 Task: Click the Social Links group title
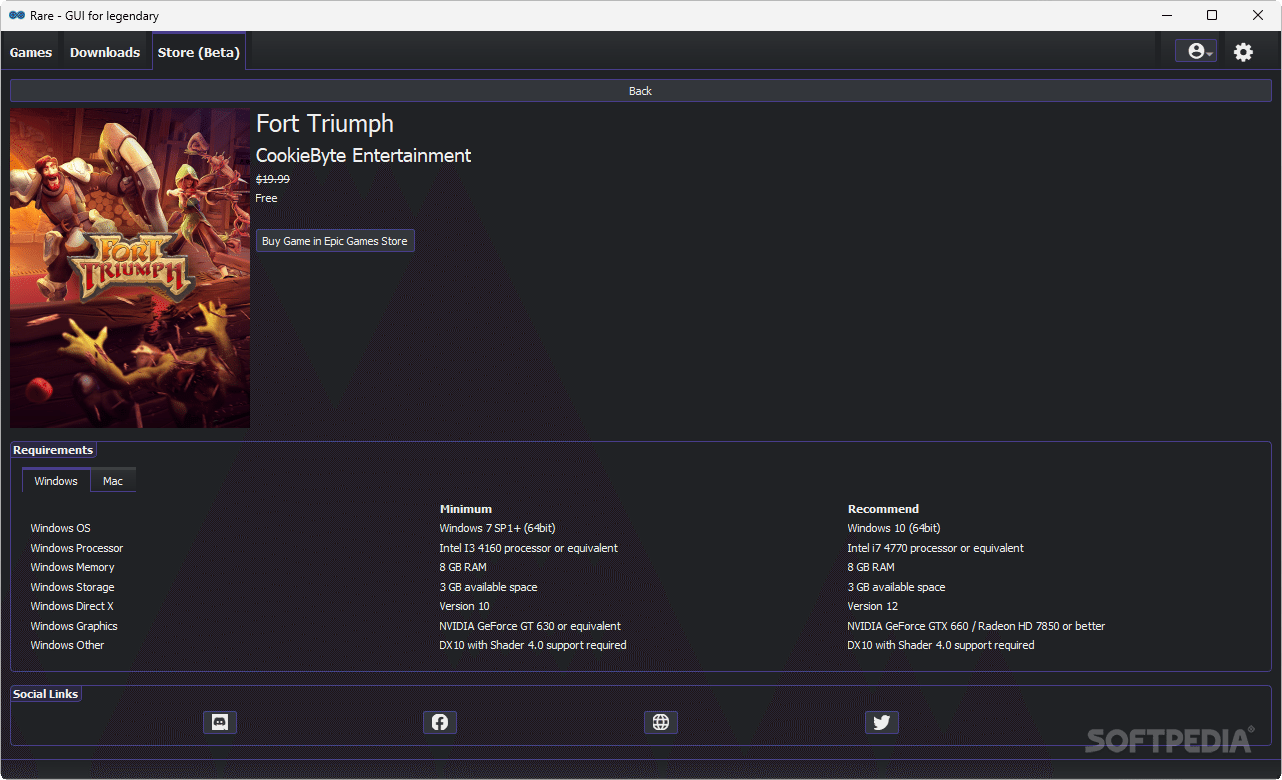(x=46, y=693)
